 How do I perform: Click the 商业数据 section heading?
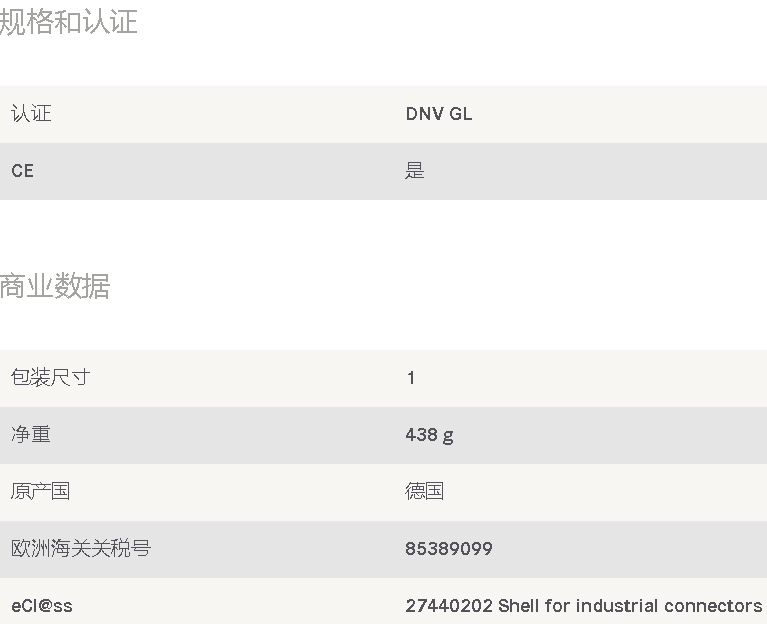pyautogui.click(x=55, y=286)
